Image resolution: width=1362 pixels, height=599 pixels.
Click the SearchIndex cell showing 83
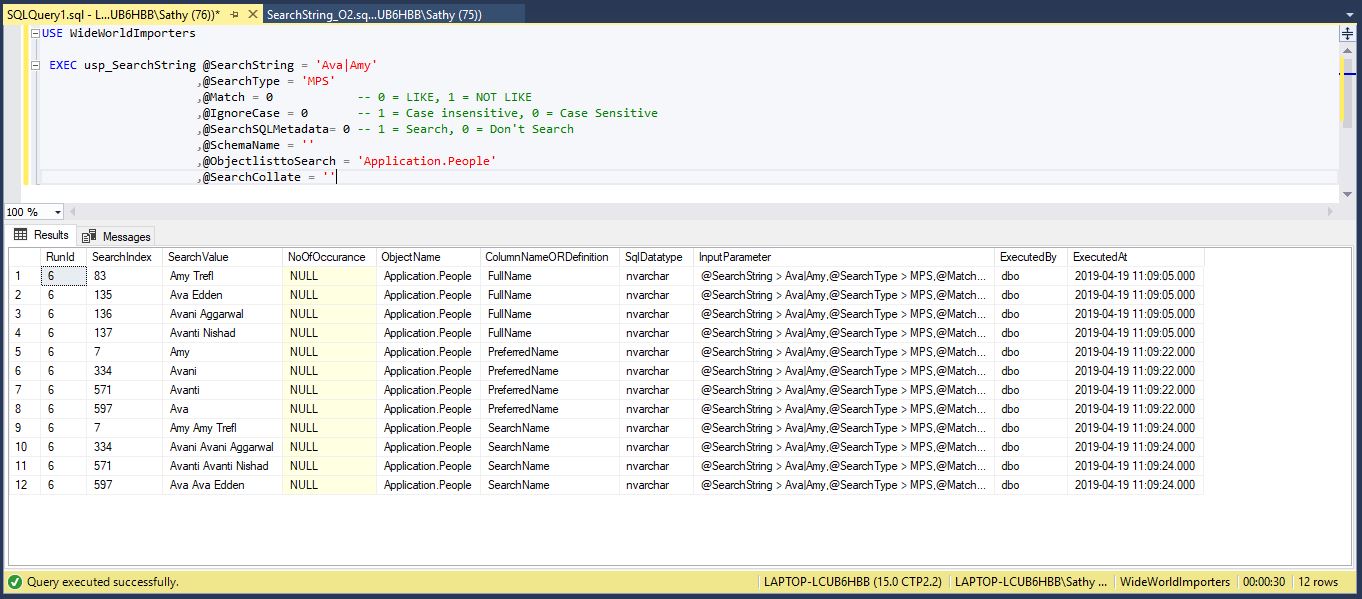(x=124, y=276)
